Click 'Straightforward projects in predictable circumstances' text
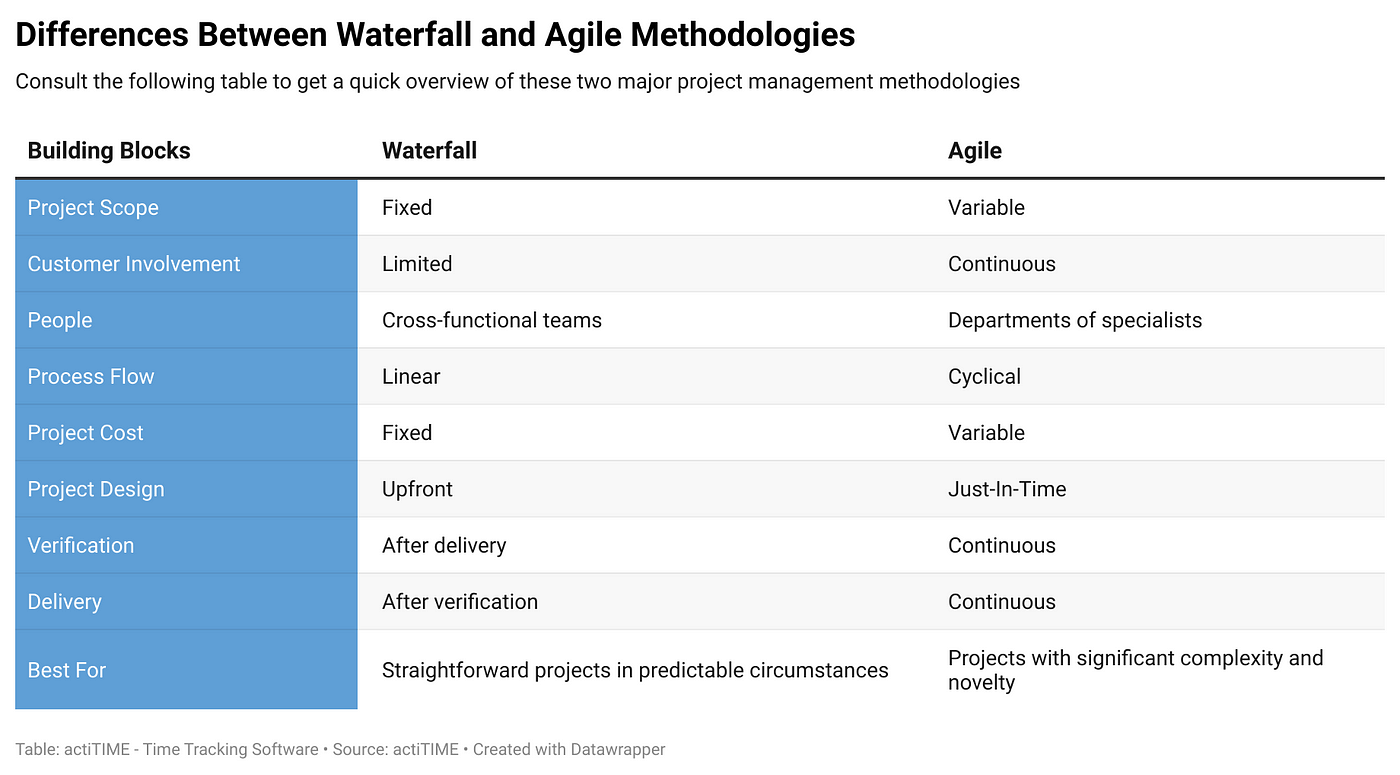 click(x=635, y=670)
